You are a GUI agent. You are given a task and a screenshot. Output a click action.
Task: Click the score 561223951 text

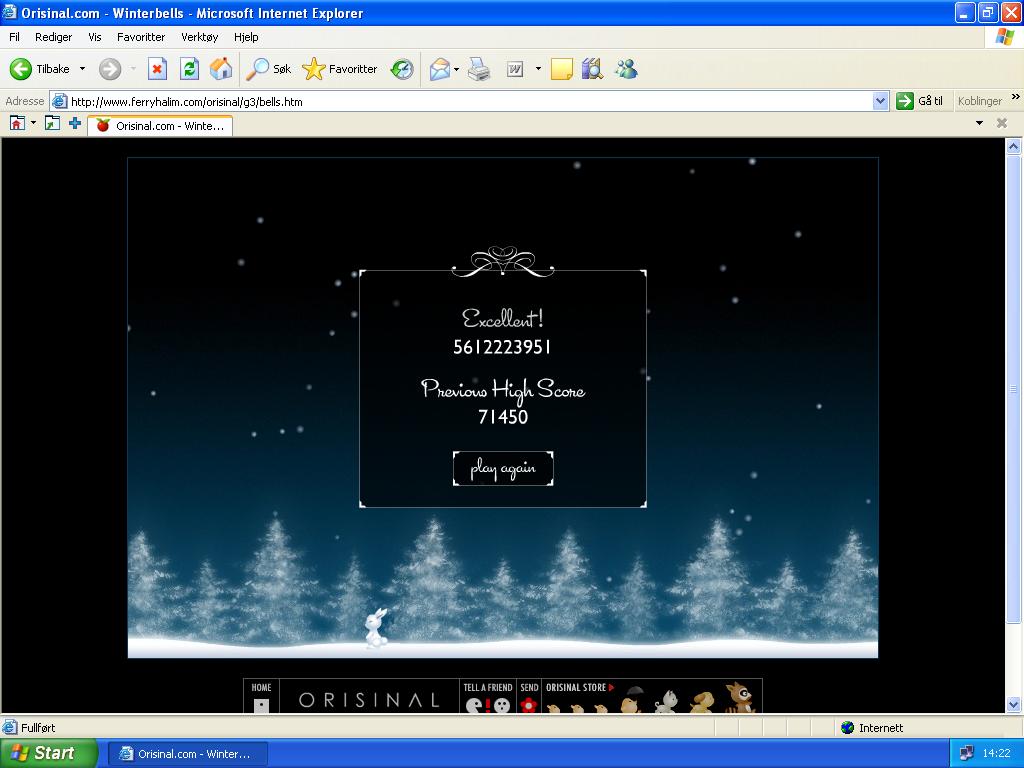coord(502,347)
